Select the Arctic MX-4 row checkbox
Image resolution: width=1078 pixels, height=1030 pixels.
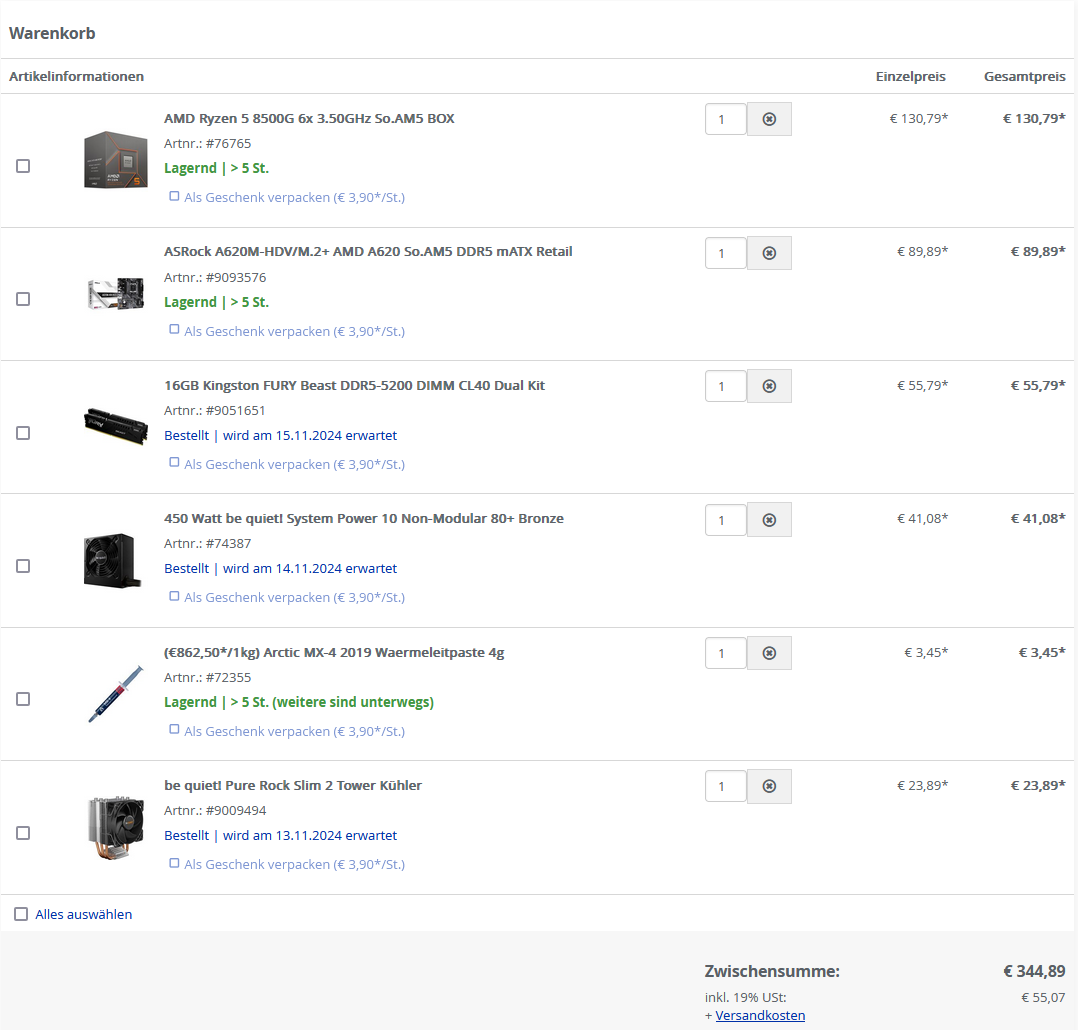[23, 699]
